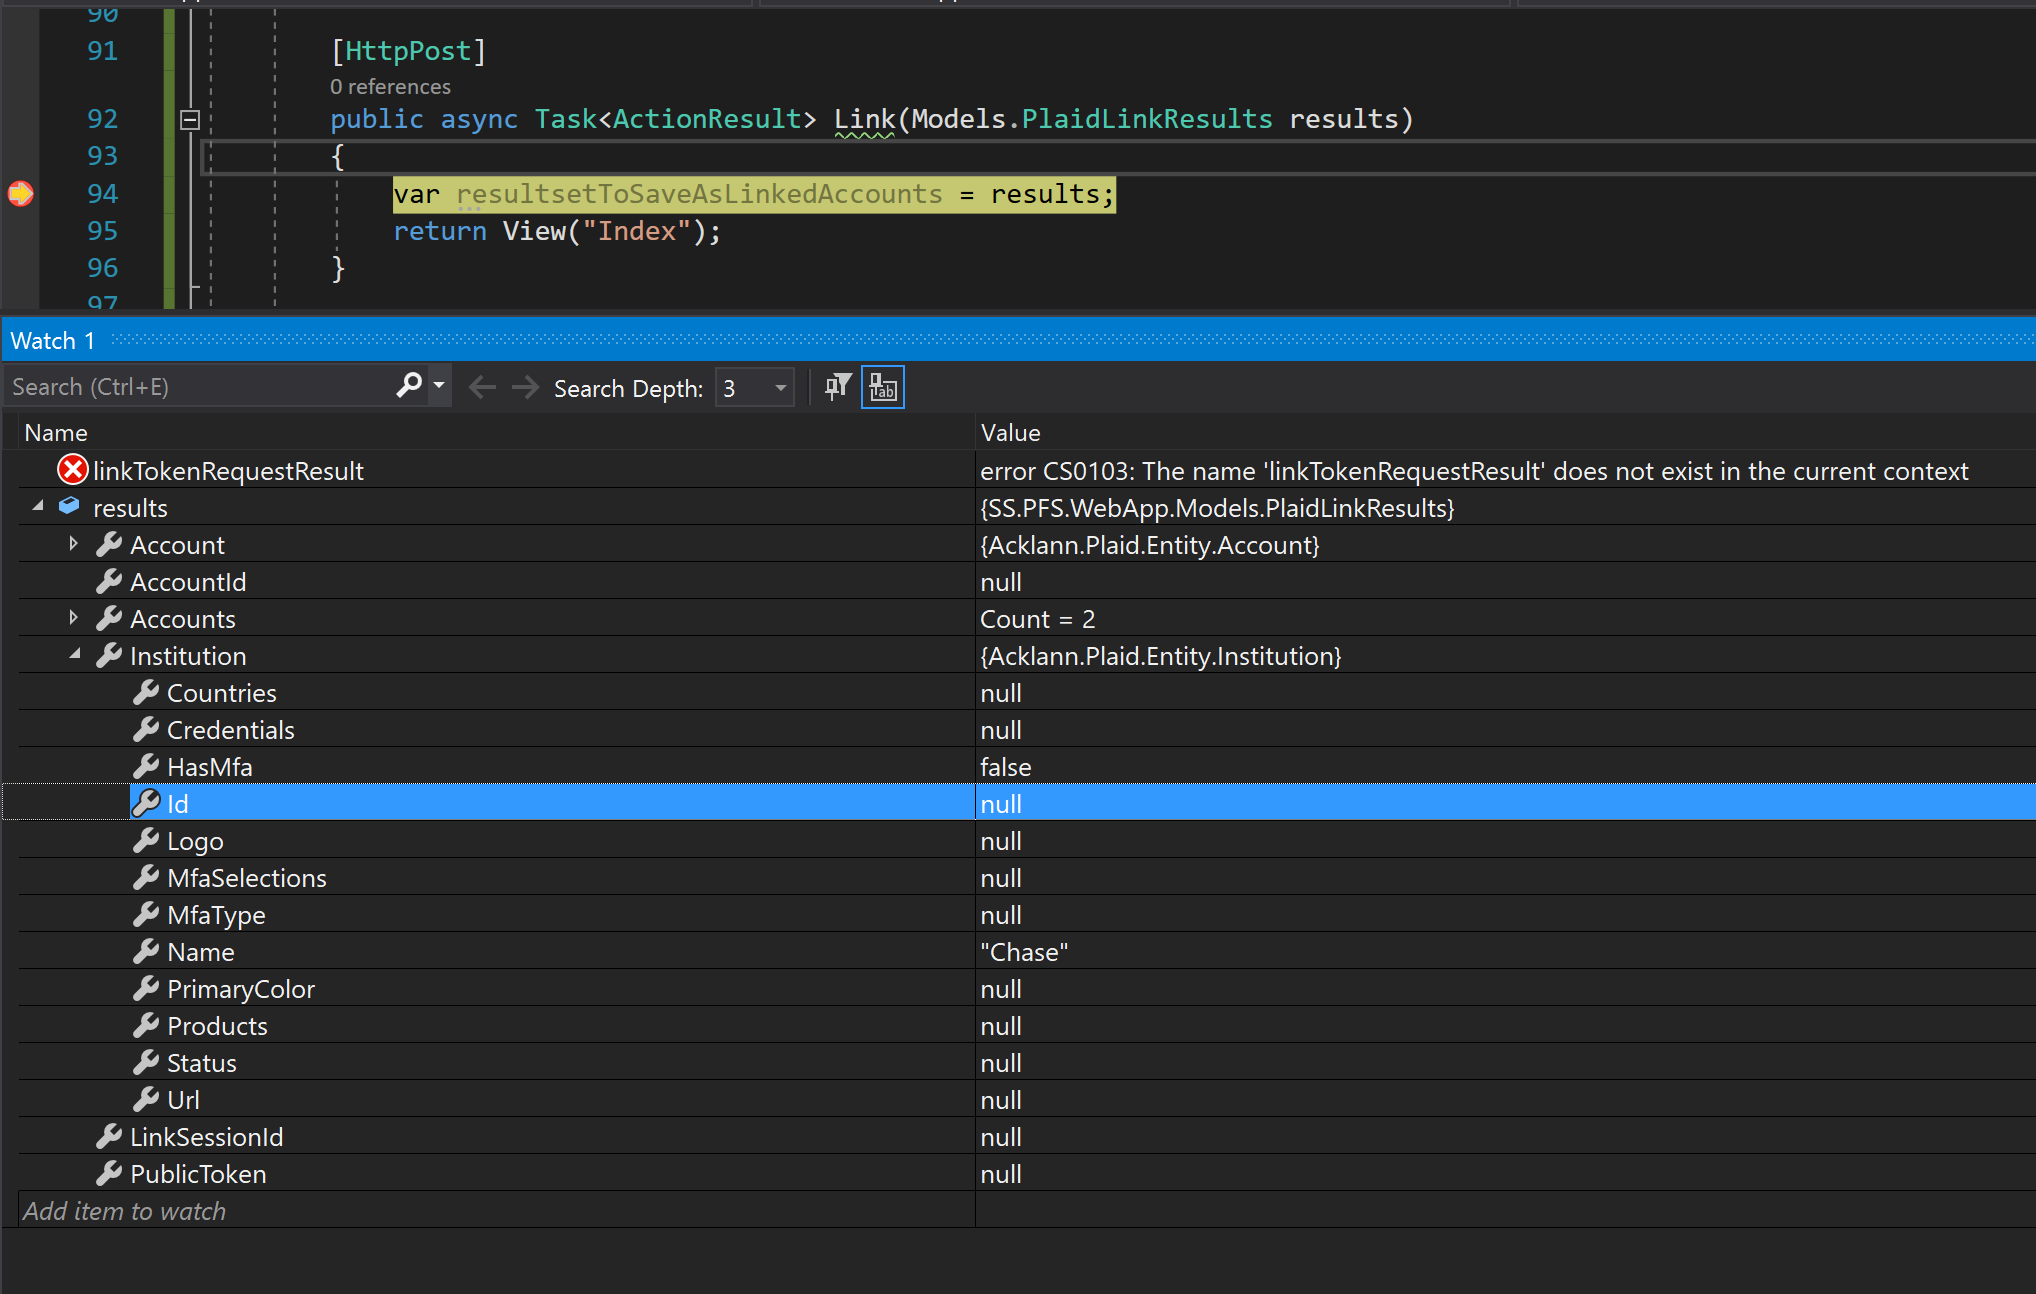Toggle the tab display icon in Watch toolbar
The image size is (2036, 1294).
(x=883, y=387)
